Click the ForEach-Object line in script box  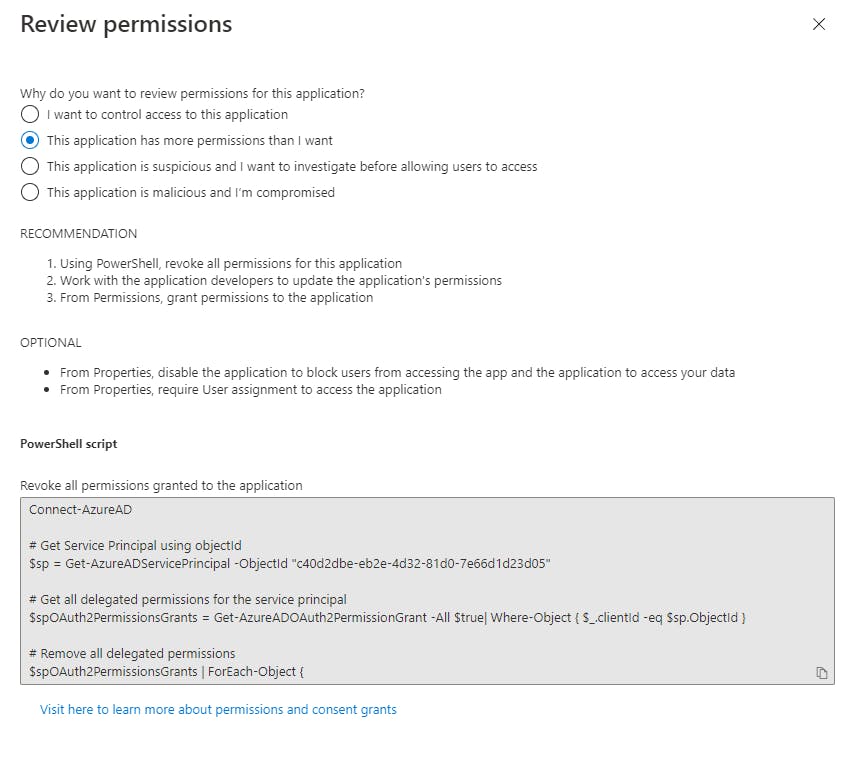point(166,672)
